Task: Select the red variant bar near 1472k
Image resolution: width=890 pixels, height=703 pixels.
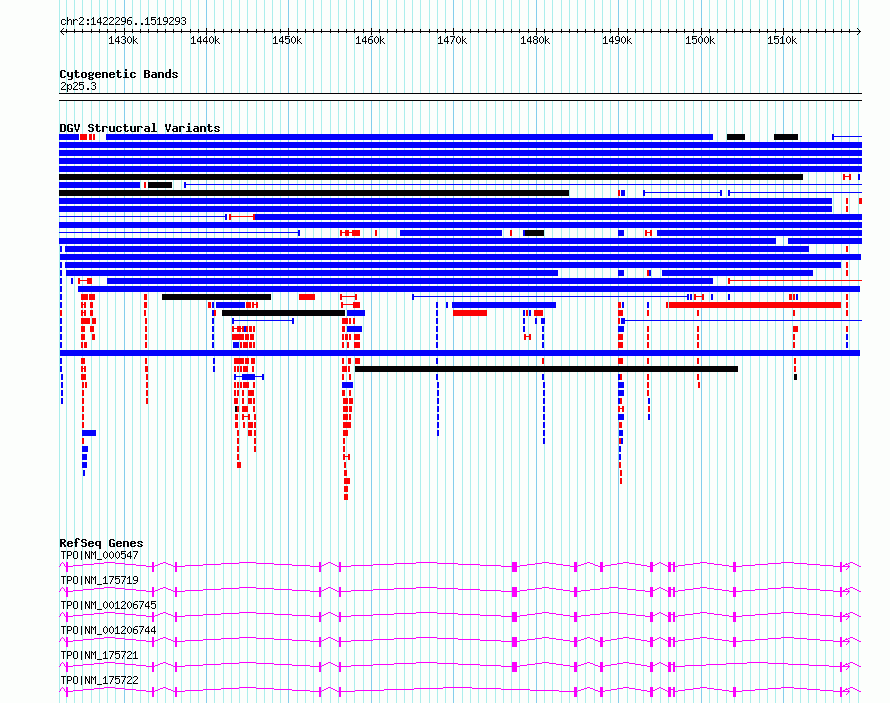Action: coord(470,313)
